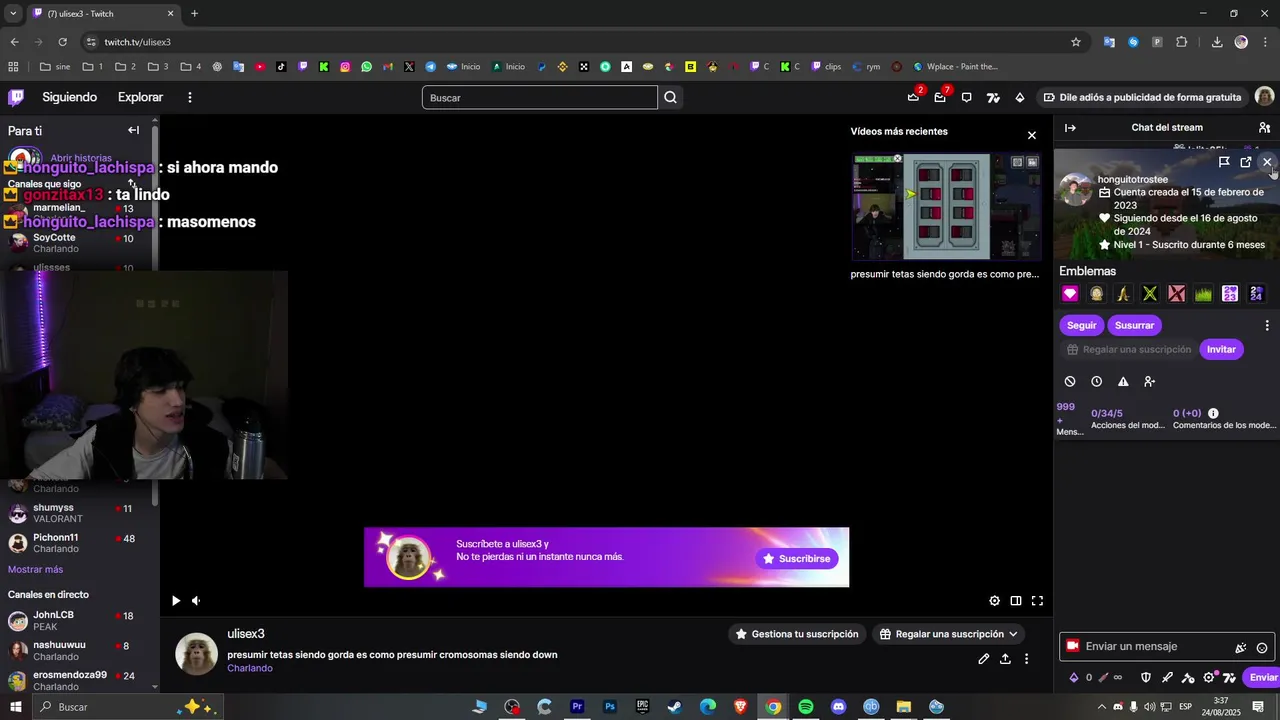Mute the stream volume icon

point(196,600)
